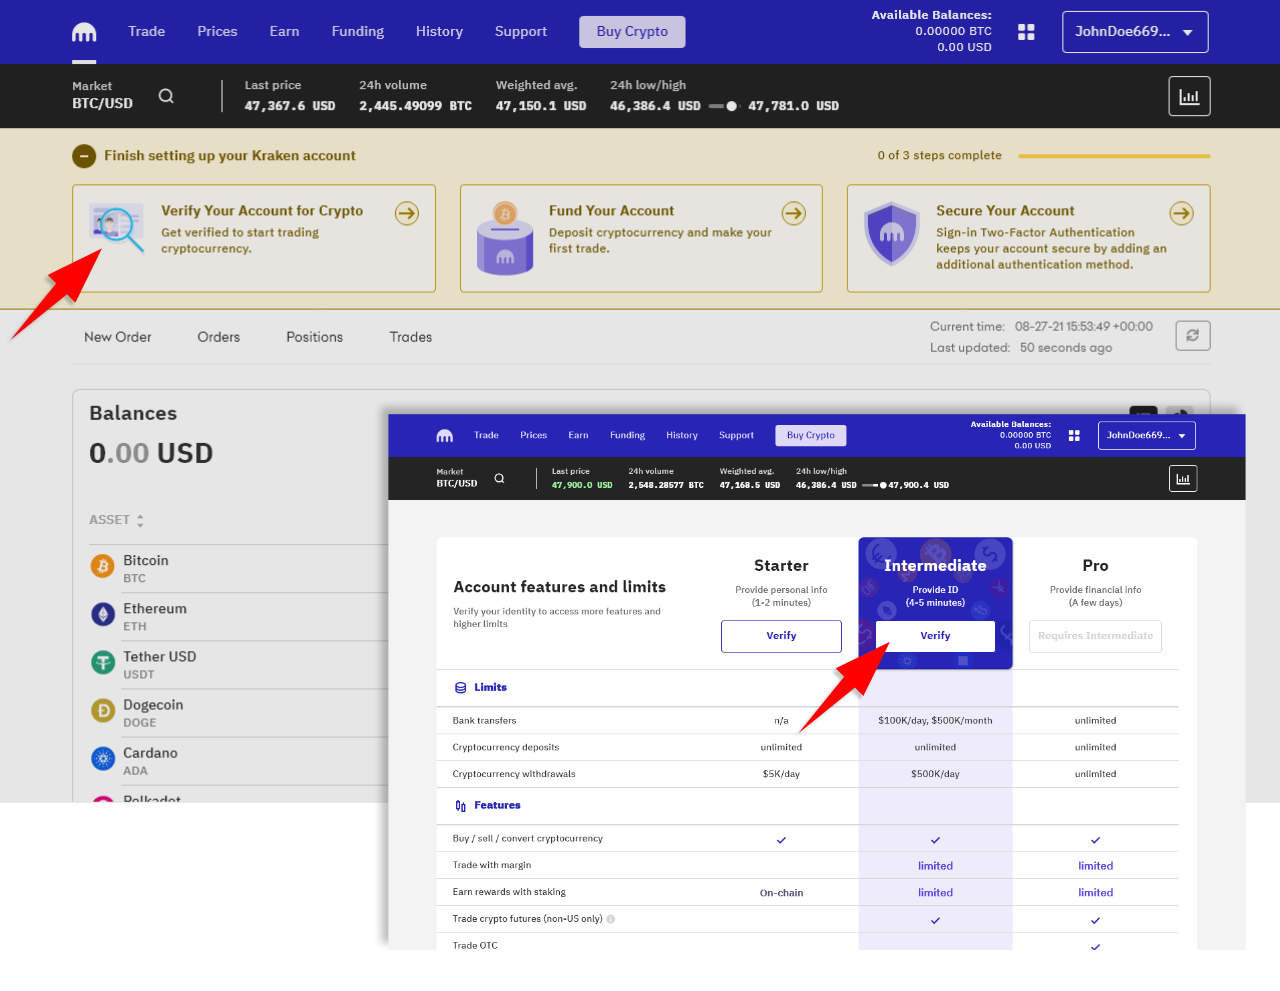The height and width of the screenshot is (991, 1280).
Task: Click the Ethereum asset icon
Action: point(103,615)
